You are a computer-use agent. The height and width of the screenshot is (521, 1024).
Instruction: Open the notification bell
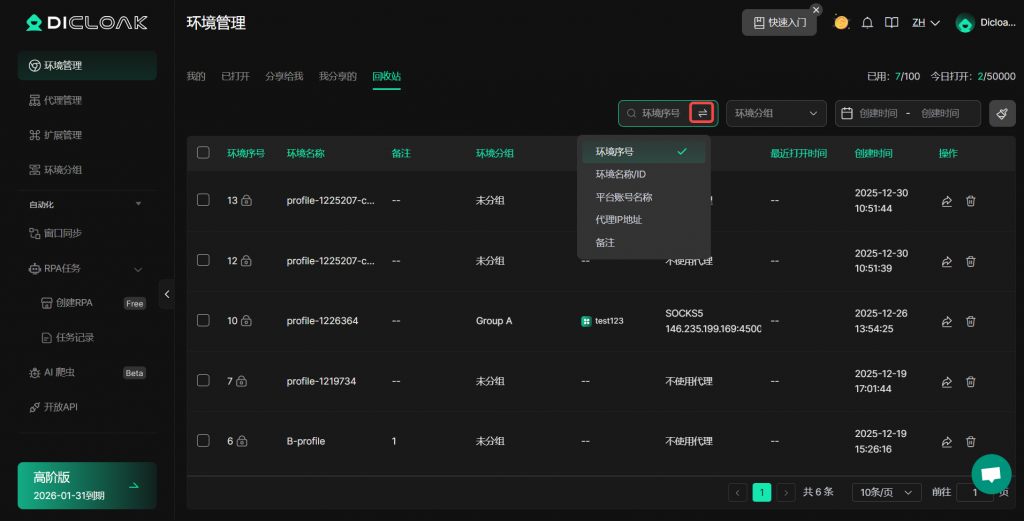click(867, 23)
